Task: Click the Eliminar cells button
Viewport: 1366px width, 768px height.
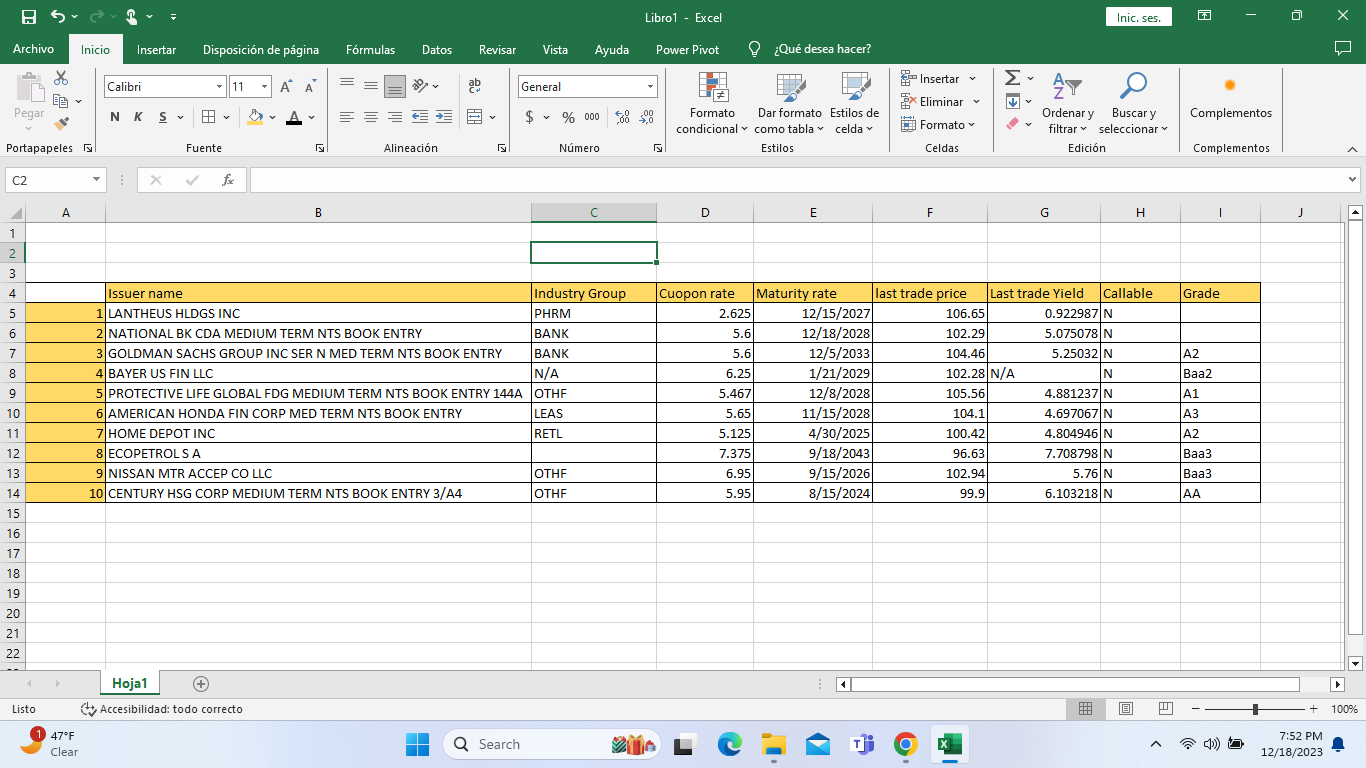Action: click(933, 101)
